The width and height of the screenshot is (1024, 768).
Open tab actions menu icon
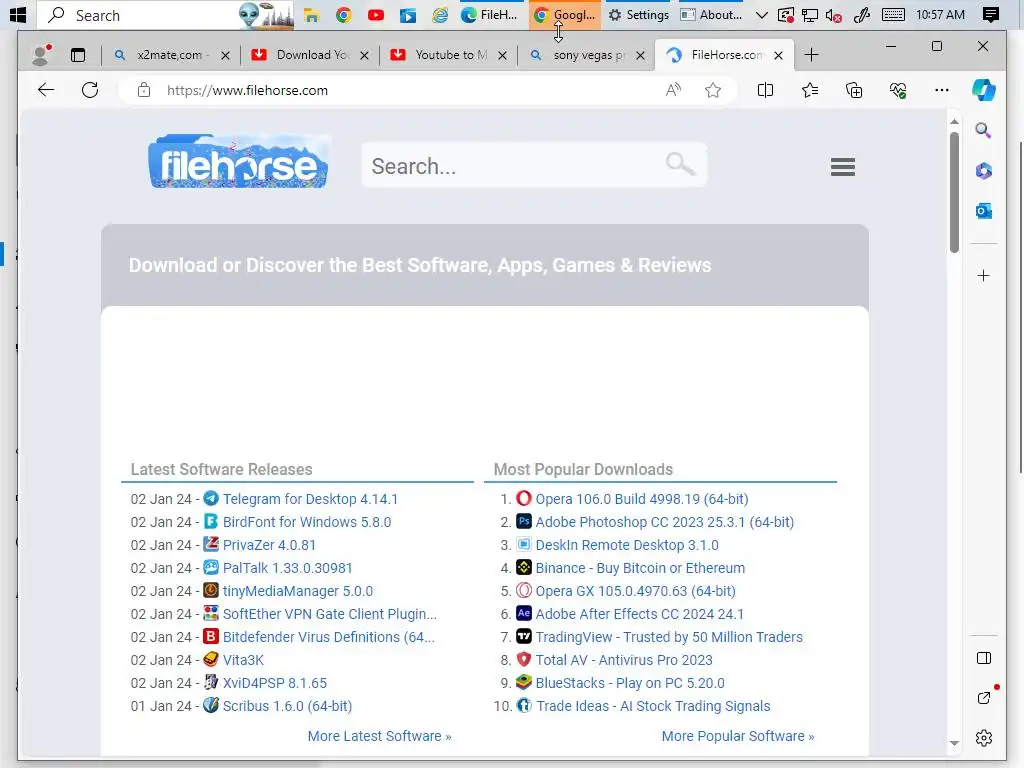78,56
